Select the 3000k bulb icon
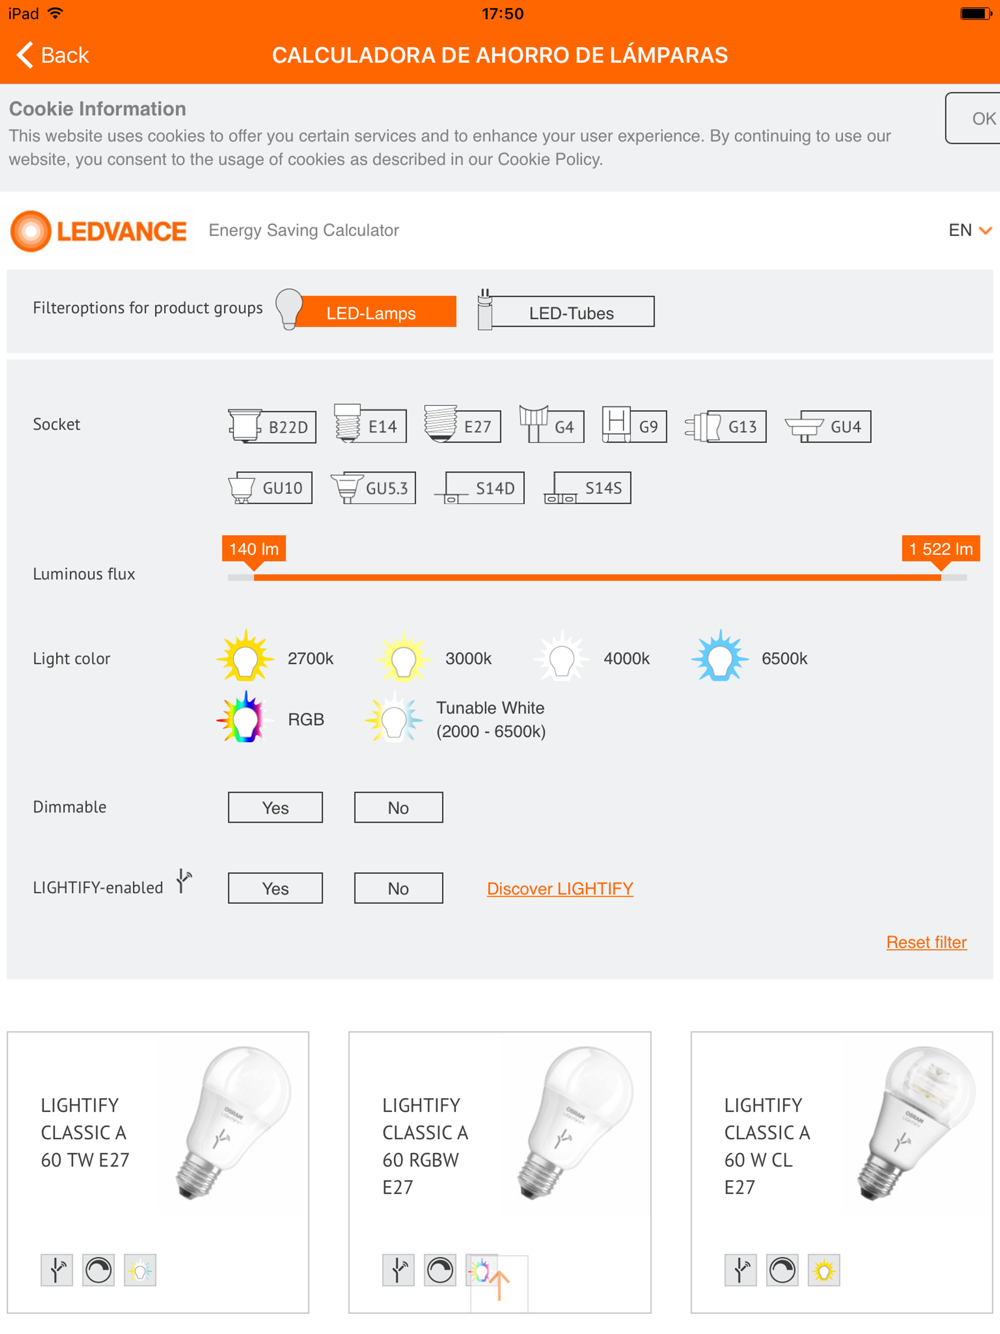This screenshot has height=1334, width=1000. pos(403,658)
